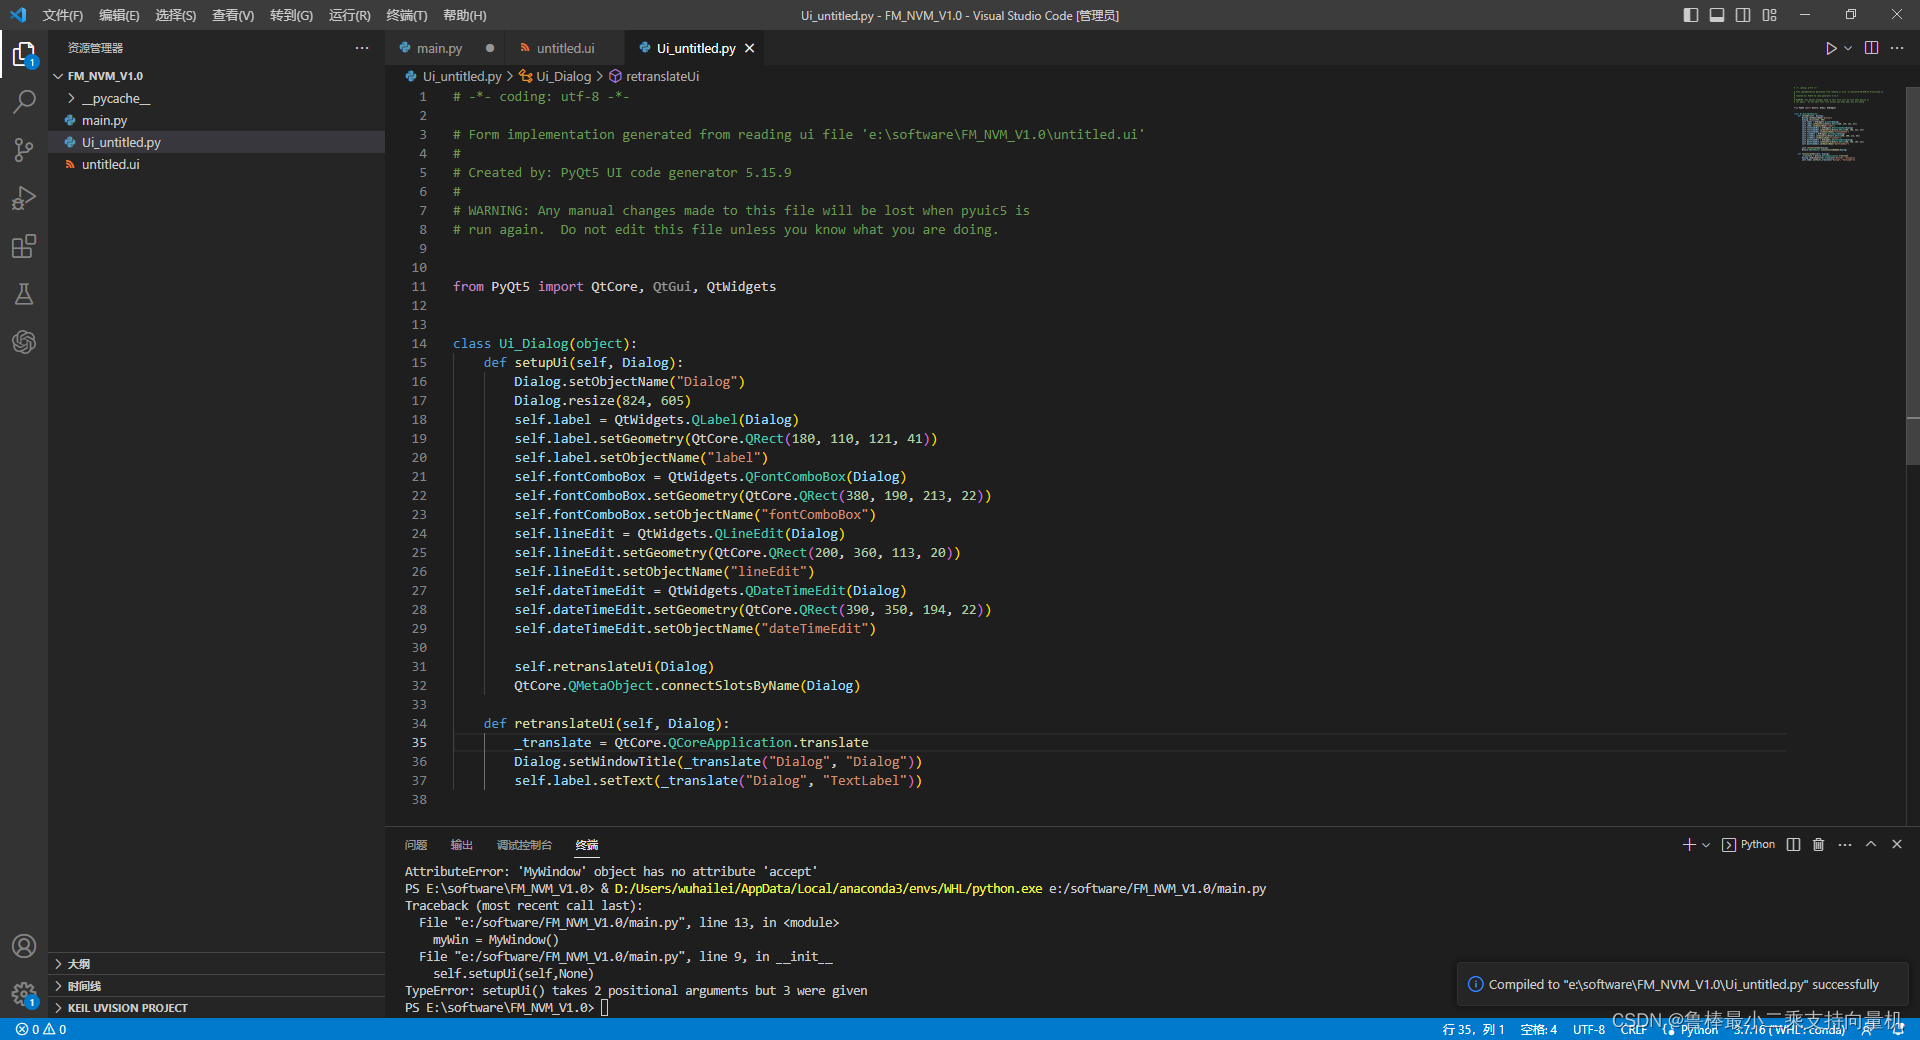Open the Search view in activity bar
The image size is (1920, 1040).
(x=24, y=102)
